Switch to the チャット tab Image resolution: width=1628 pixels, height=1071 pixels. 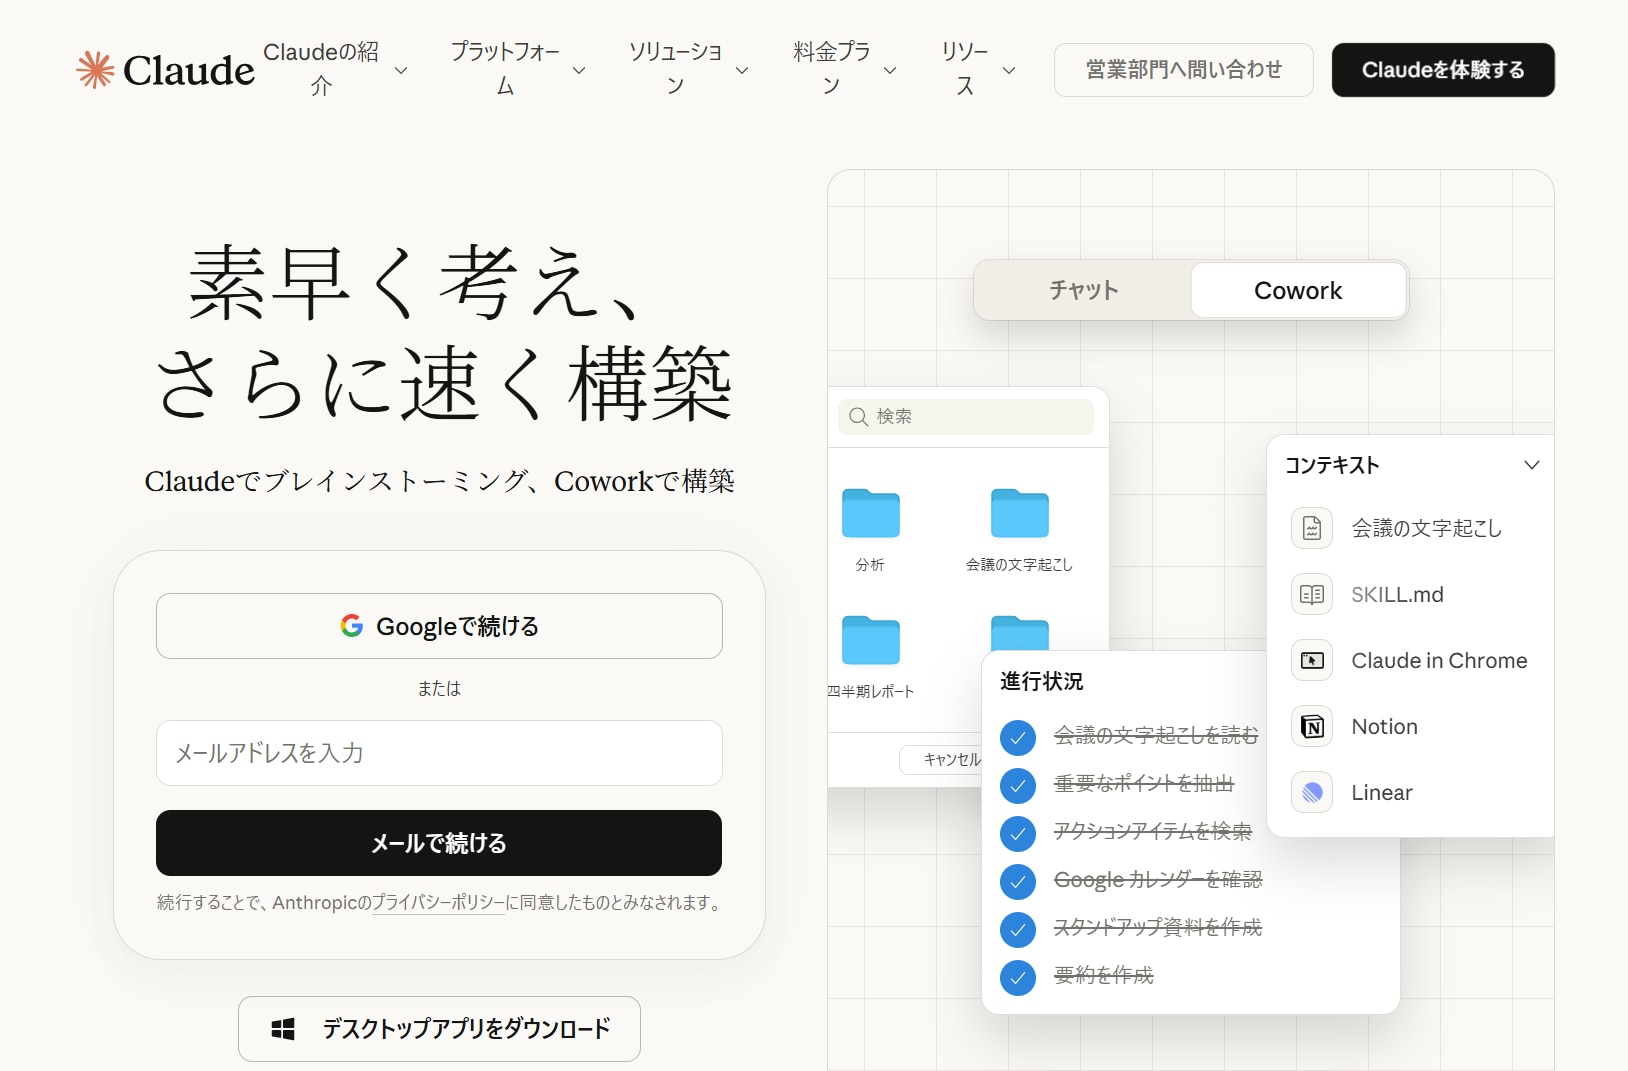[1083, 291]
